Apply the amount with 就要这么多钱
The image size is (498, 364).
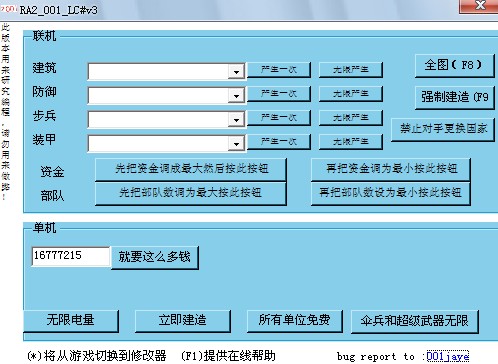tap(155, 257)
